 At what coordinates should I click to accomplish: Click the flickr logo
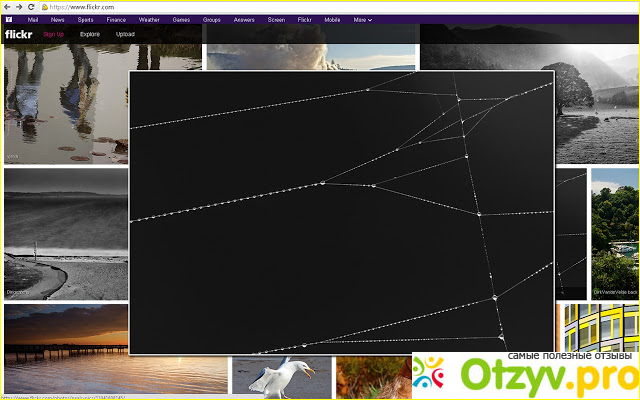(20, 34)
